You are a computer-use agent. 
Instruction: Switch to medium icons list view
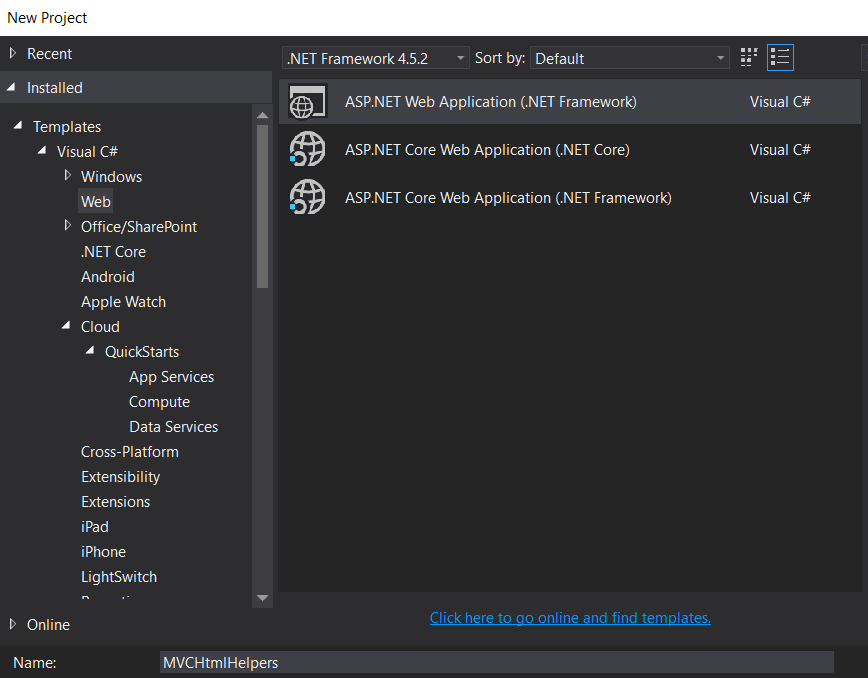pos(780,58)
